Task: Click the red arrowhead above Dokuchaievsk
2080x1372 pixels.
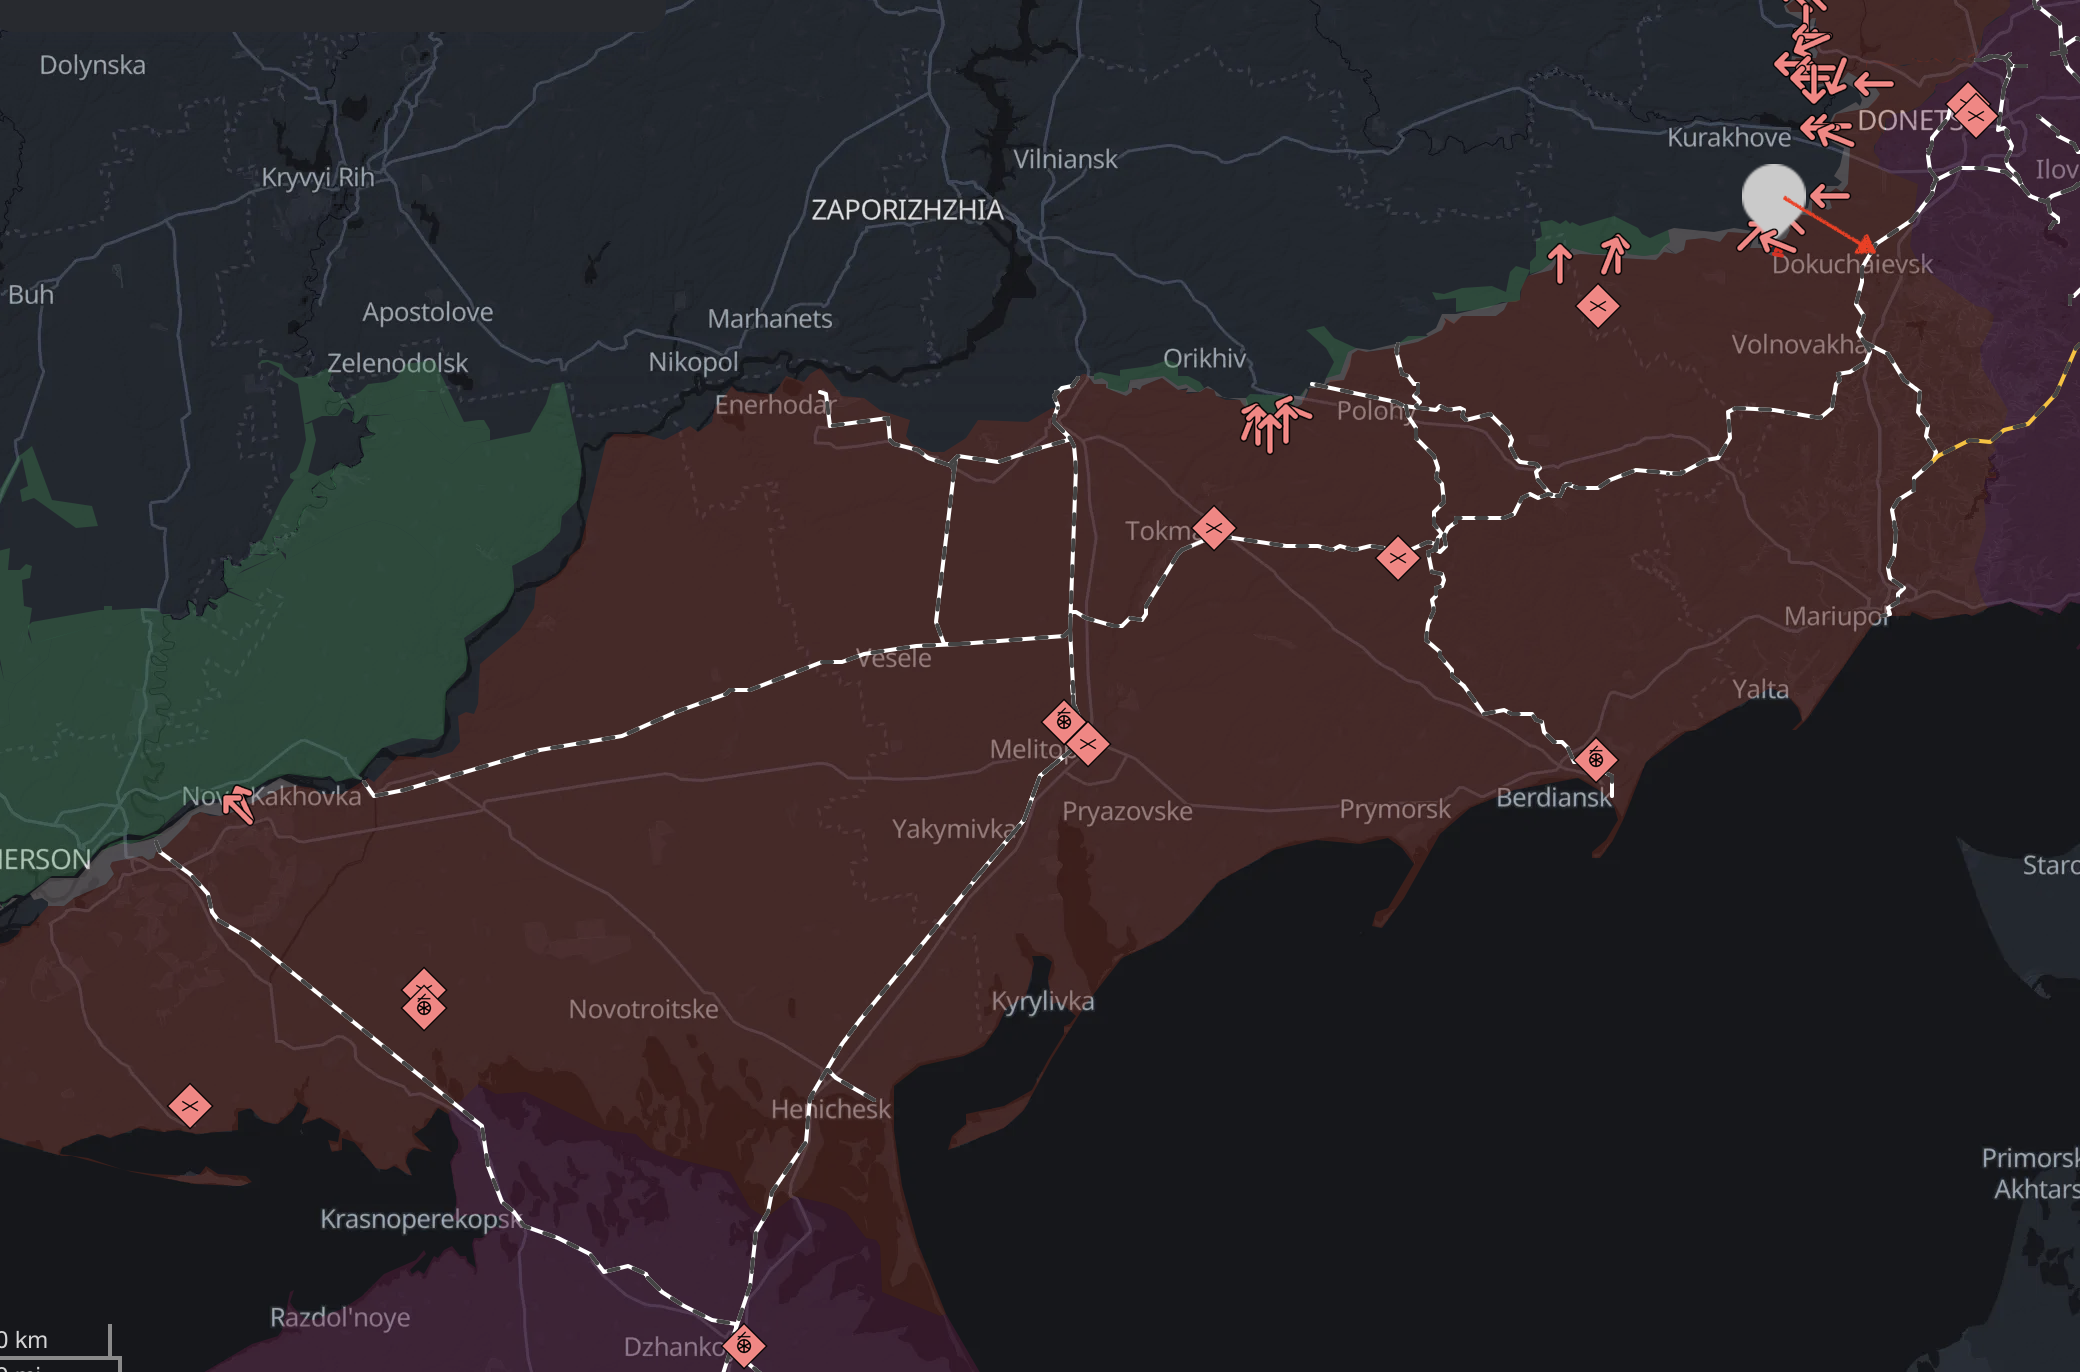Action: point(1865,245)
